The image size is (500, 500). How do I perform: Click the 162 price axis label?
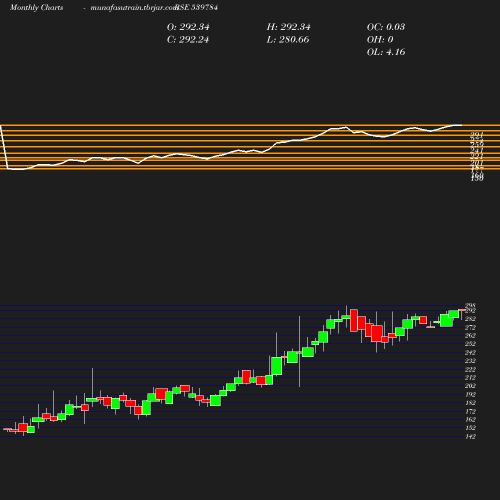(470, 420)
